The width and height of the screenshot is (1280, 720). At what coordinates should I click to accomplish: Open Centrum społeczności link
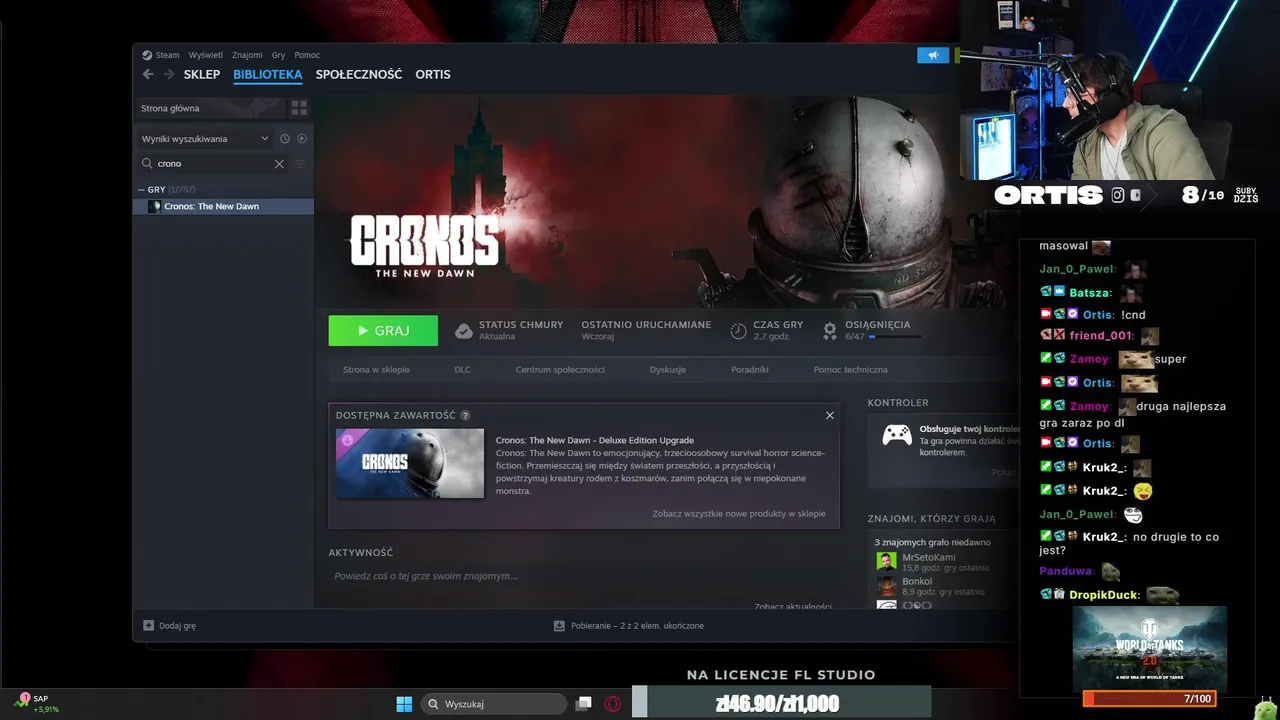coord(560,370)
